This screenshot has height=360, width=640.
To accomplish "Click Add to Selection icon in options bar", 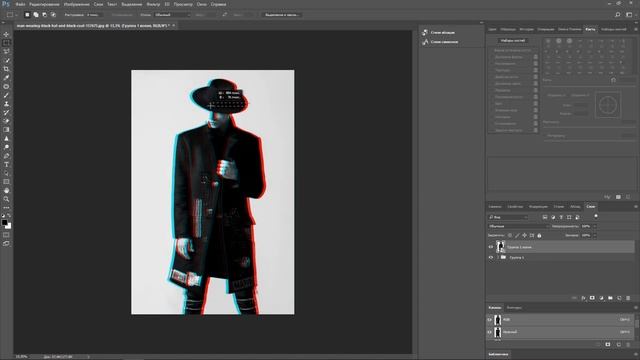I will (36, 15).
